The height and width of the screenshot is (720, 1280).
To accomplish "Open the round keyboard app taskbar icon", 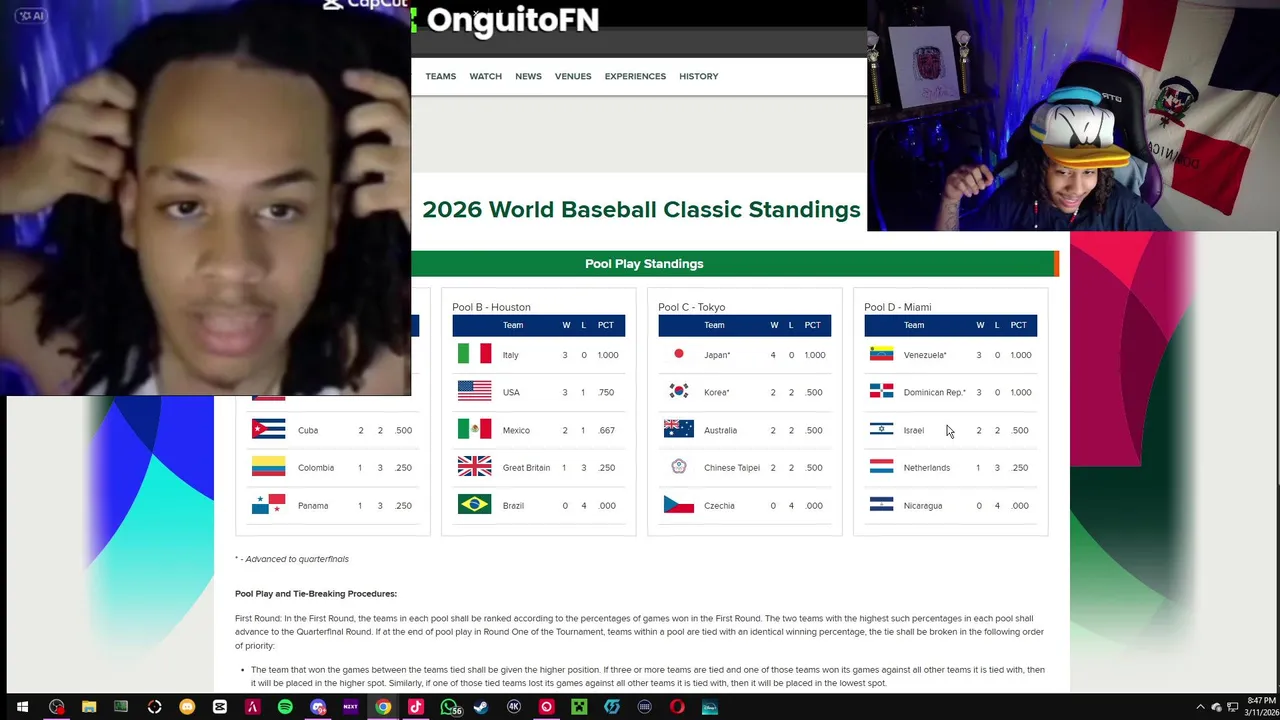I will pyautogui.click(x=644, y=707).
